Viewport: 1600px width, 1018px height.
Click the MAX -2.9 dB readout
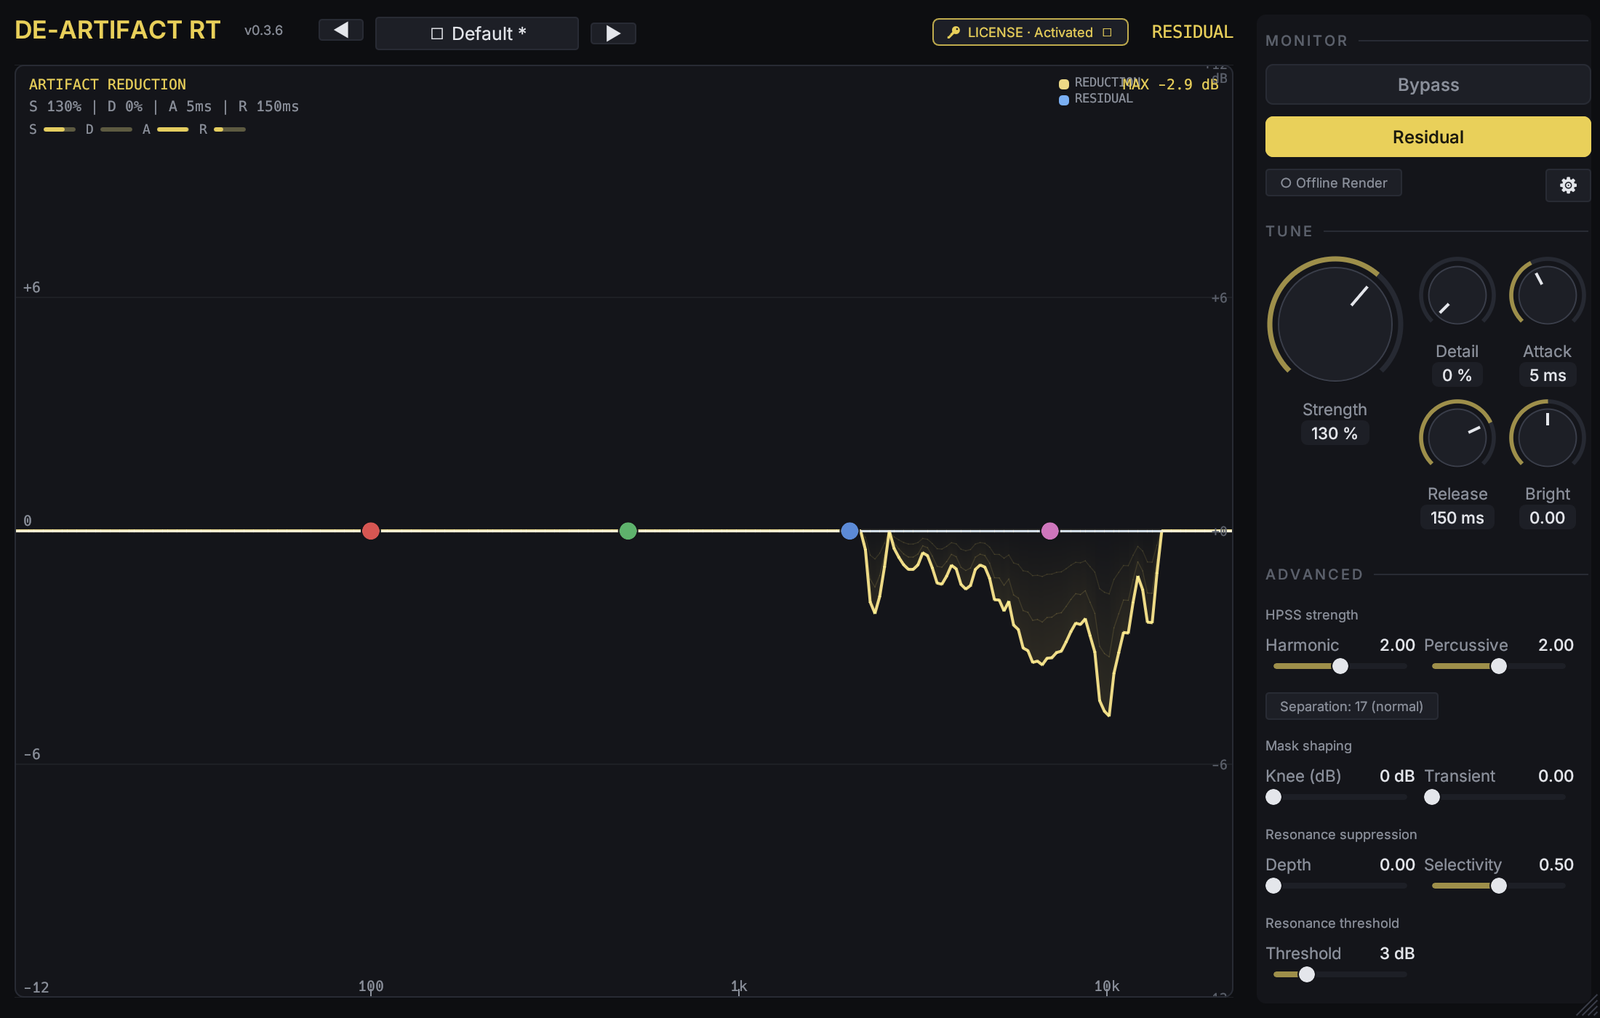pos(1170,84)
